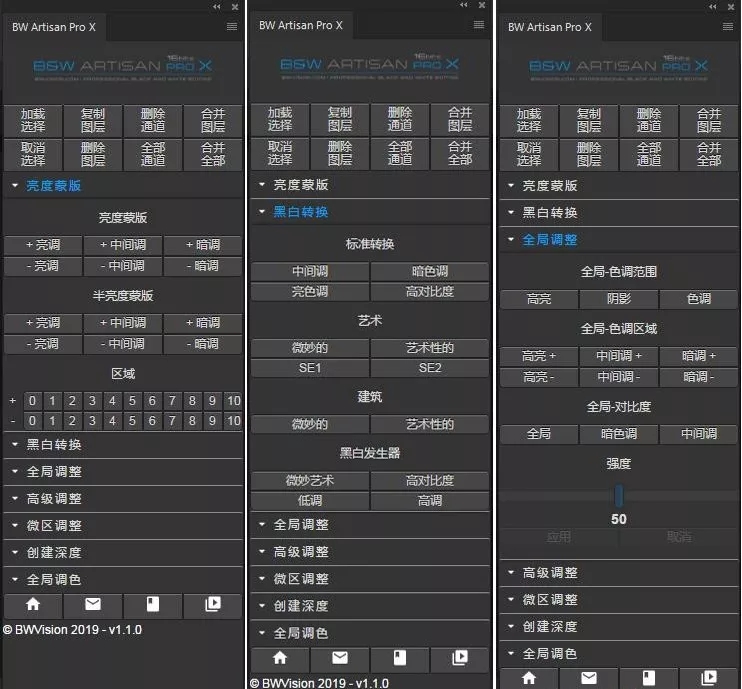742x689 pixels.
Task: Click the video play icon in the middle panel
Action: pos(459,657)
